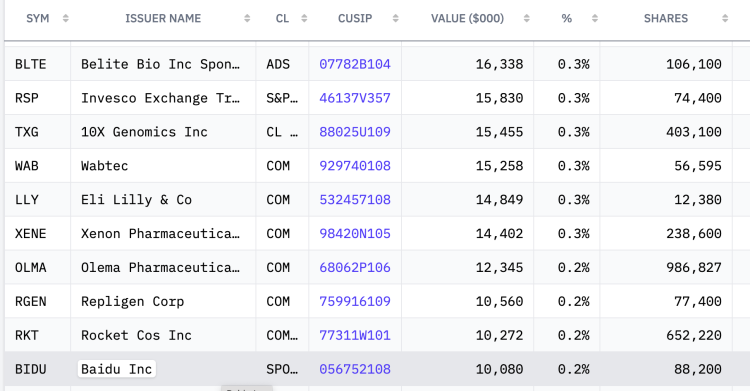Click value 15,455 in TXG row
Screen dimensions: 750x391
tap(499, 132)
